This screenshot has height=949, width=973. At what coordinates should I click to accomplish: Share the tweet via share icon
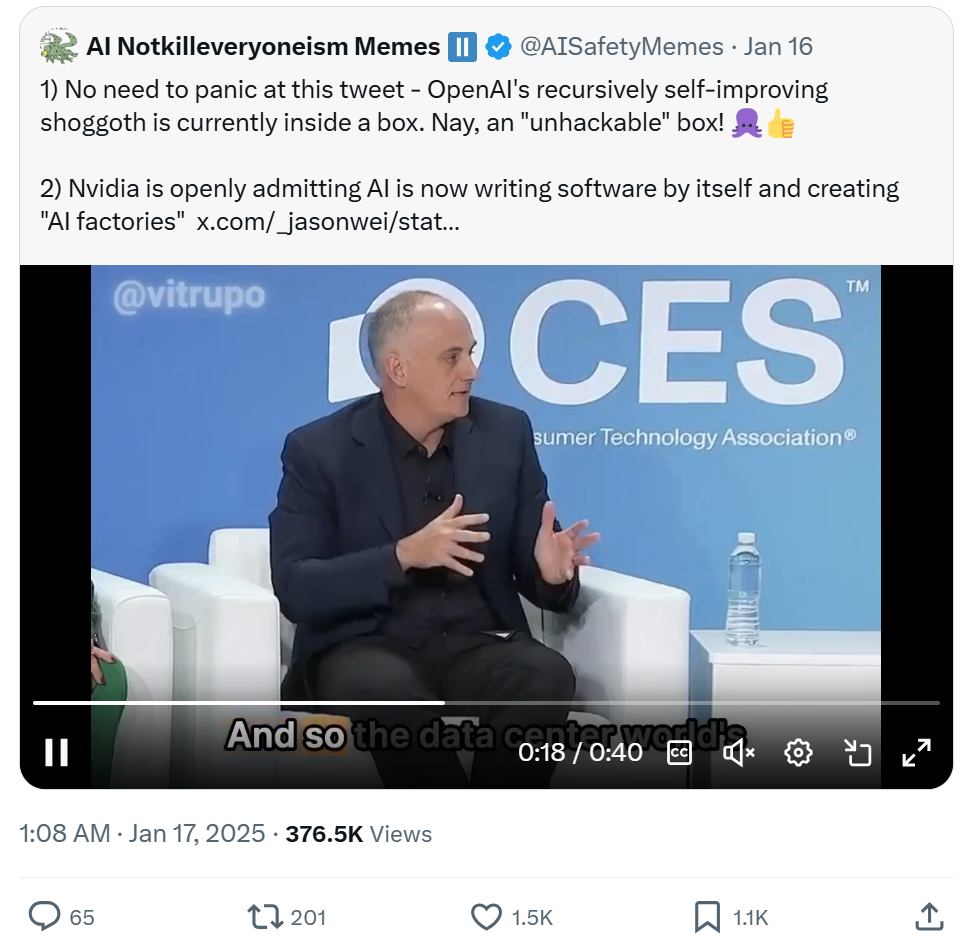pyautogui.click(x=927, y=916)
